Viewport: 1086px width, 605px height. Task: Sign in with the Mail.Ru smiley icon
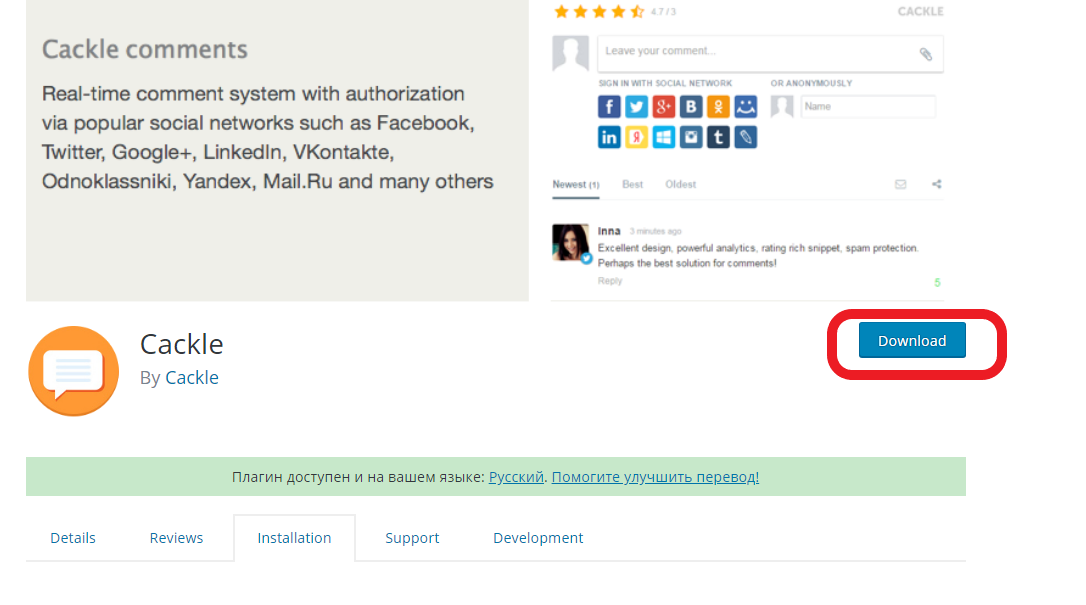pos(746,107)
